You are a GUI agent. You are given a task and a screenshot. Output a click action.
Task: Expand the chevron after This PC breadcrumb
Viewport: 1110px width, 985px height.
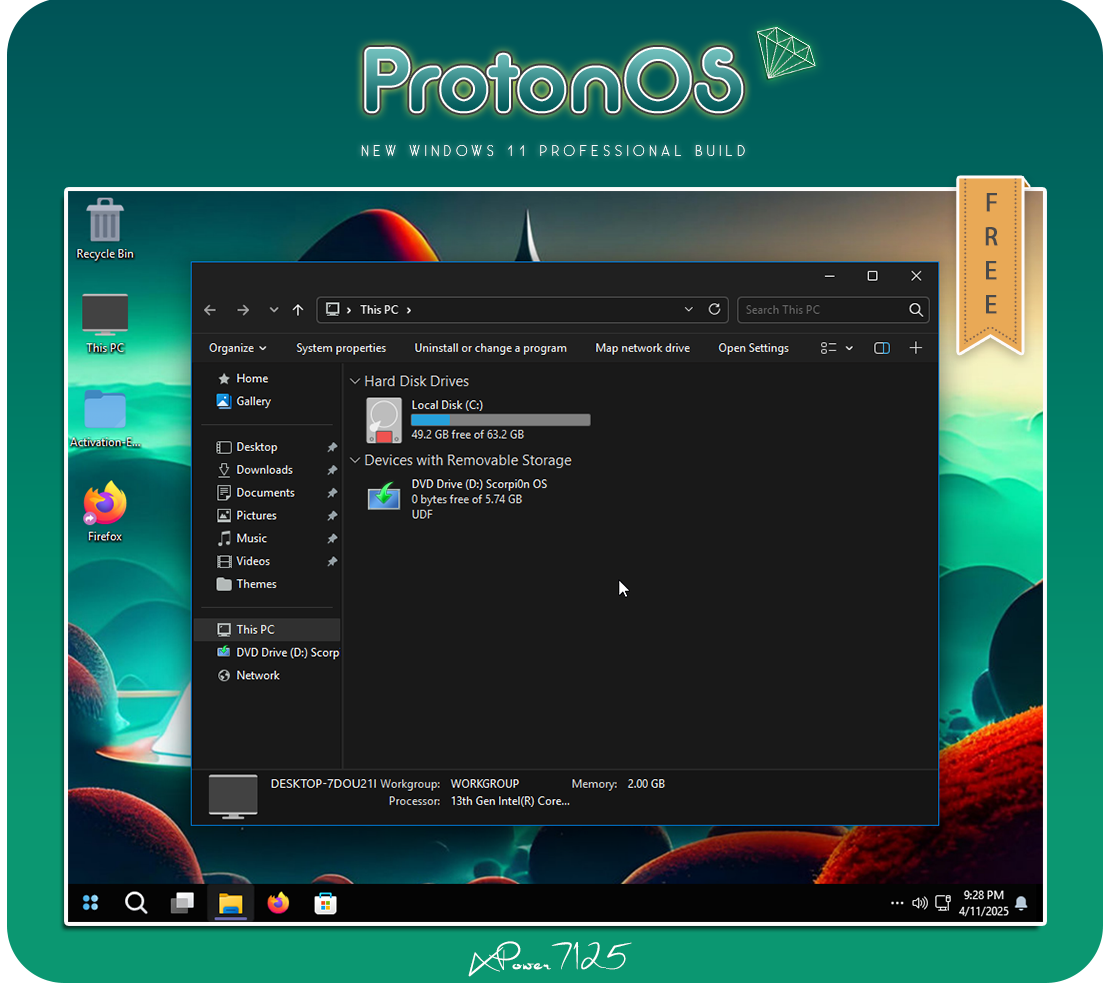(x=408, y=310)
